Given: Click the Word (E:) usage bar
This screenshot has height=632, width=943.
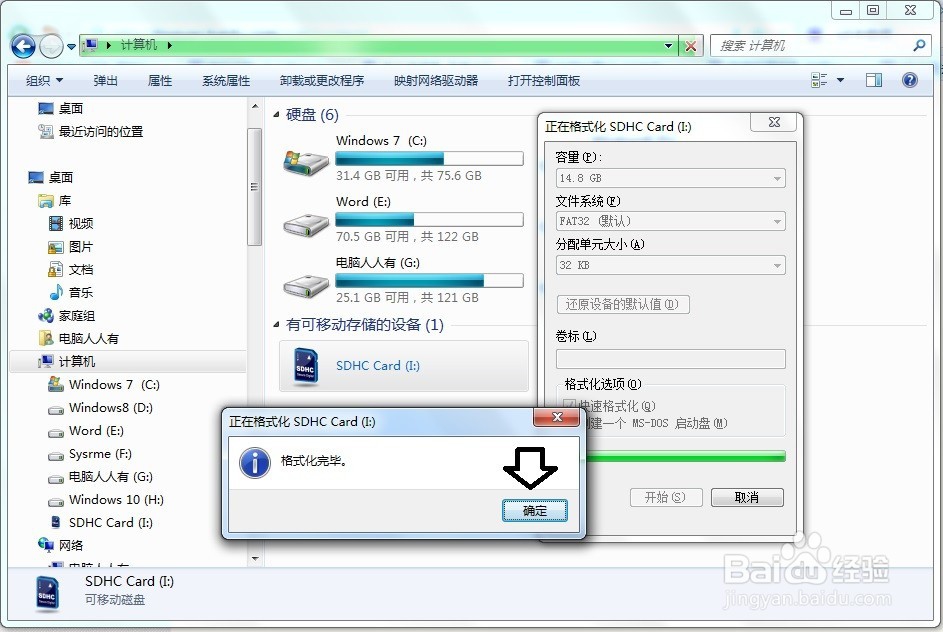Looking at the screenshot, I should pyautogui.click(x=429, y=219).
